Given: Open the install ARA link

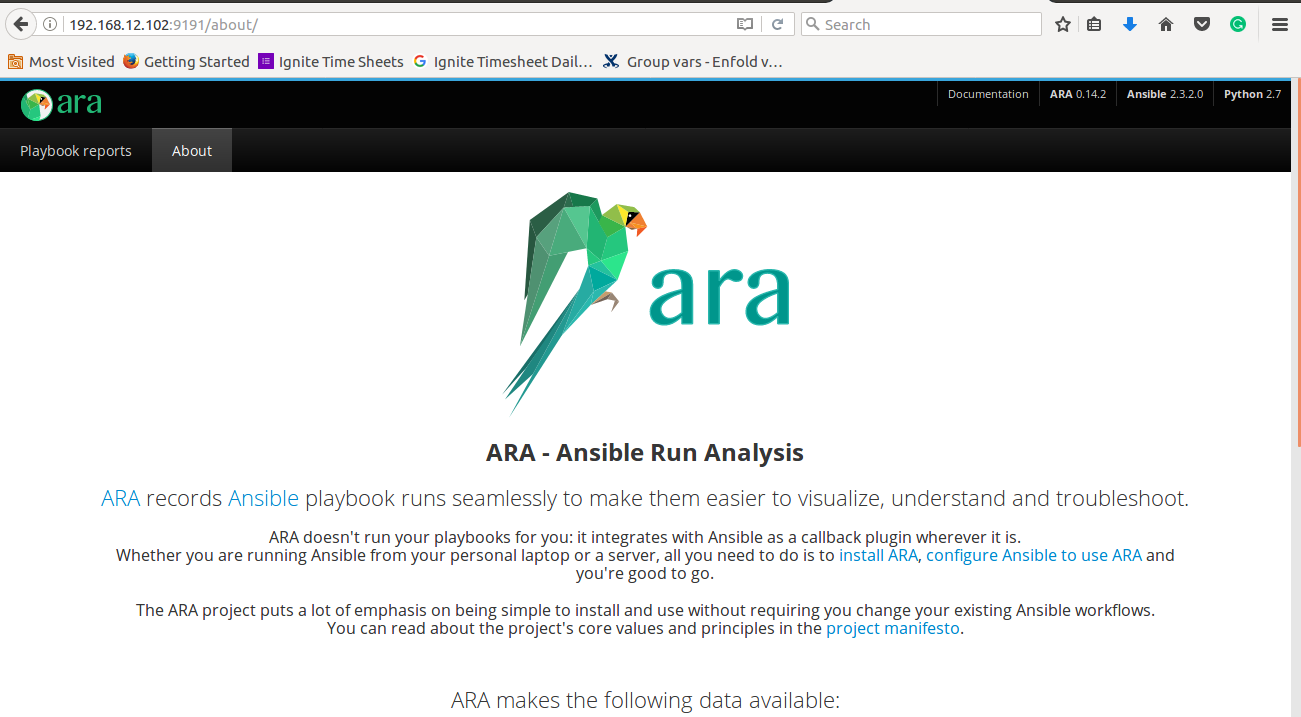Looking at the screenshot, I should pos(878,555).
